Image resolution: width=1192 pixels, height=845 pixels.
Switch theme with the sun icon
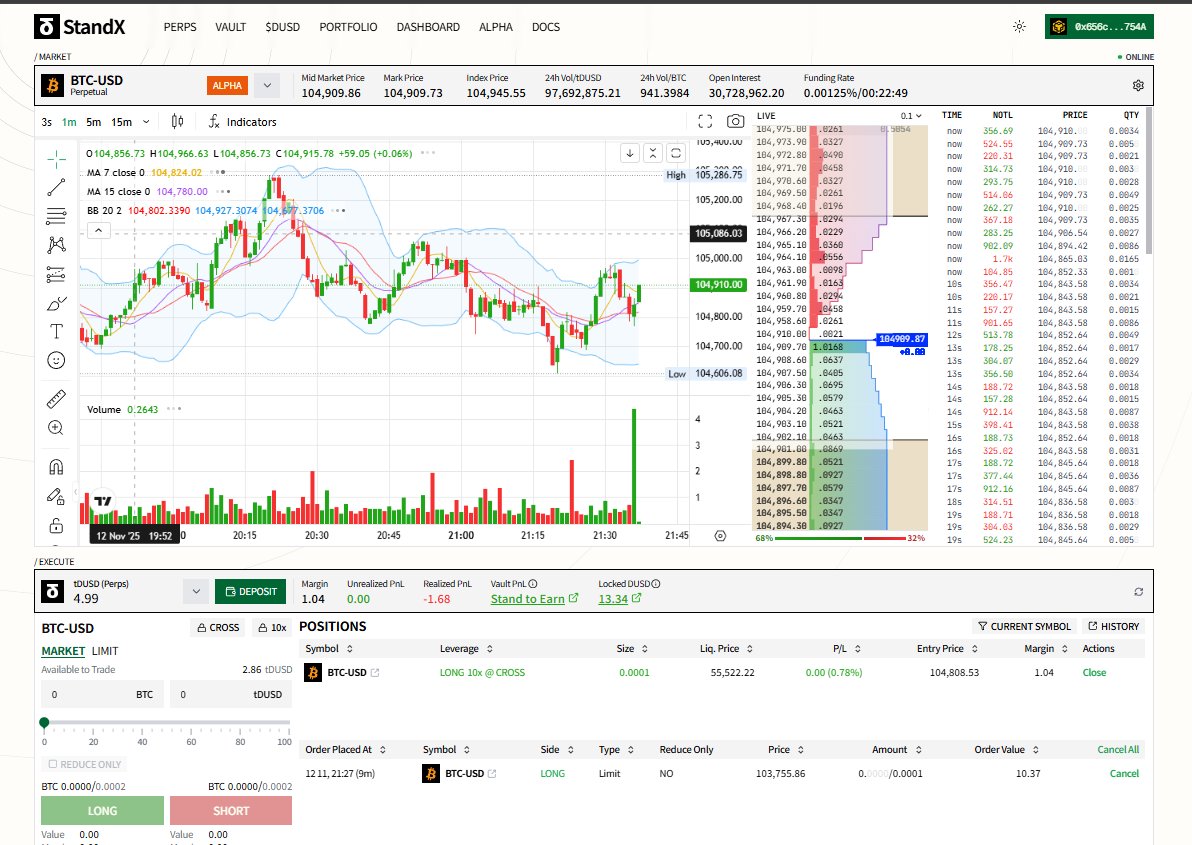point(1018,27)
